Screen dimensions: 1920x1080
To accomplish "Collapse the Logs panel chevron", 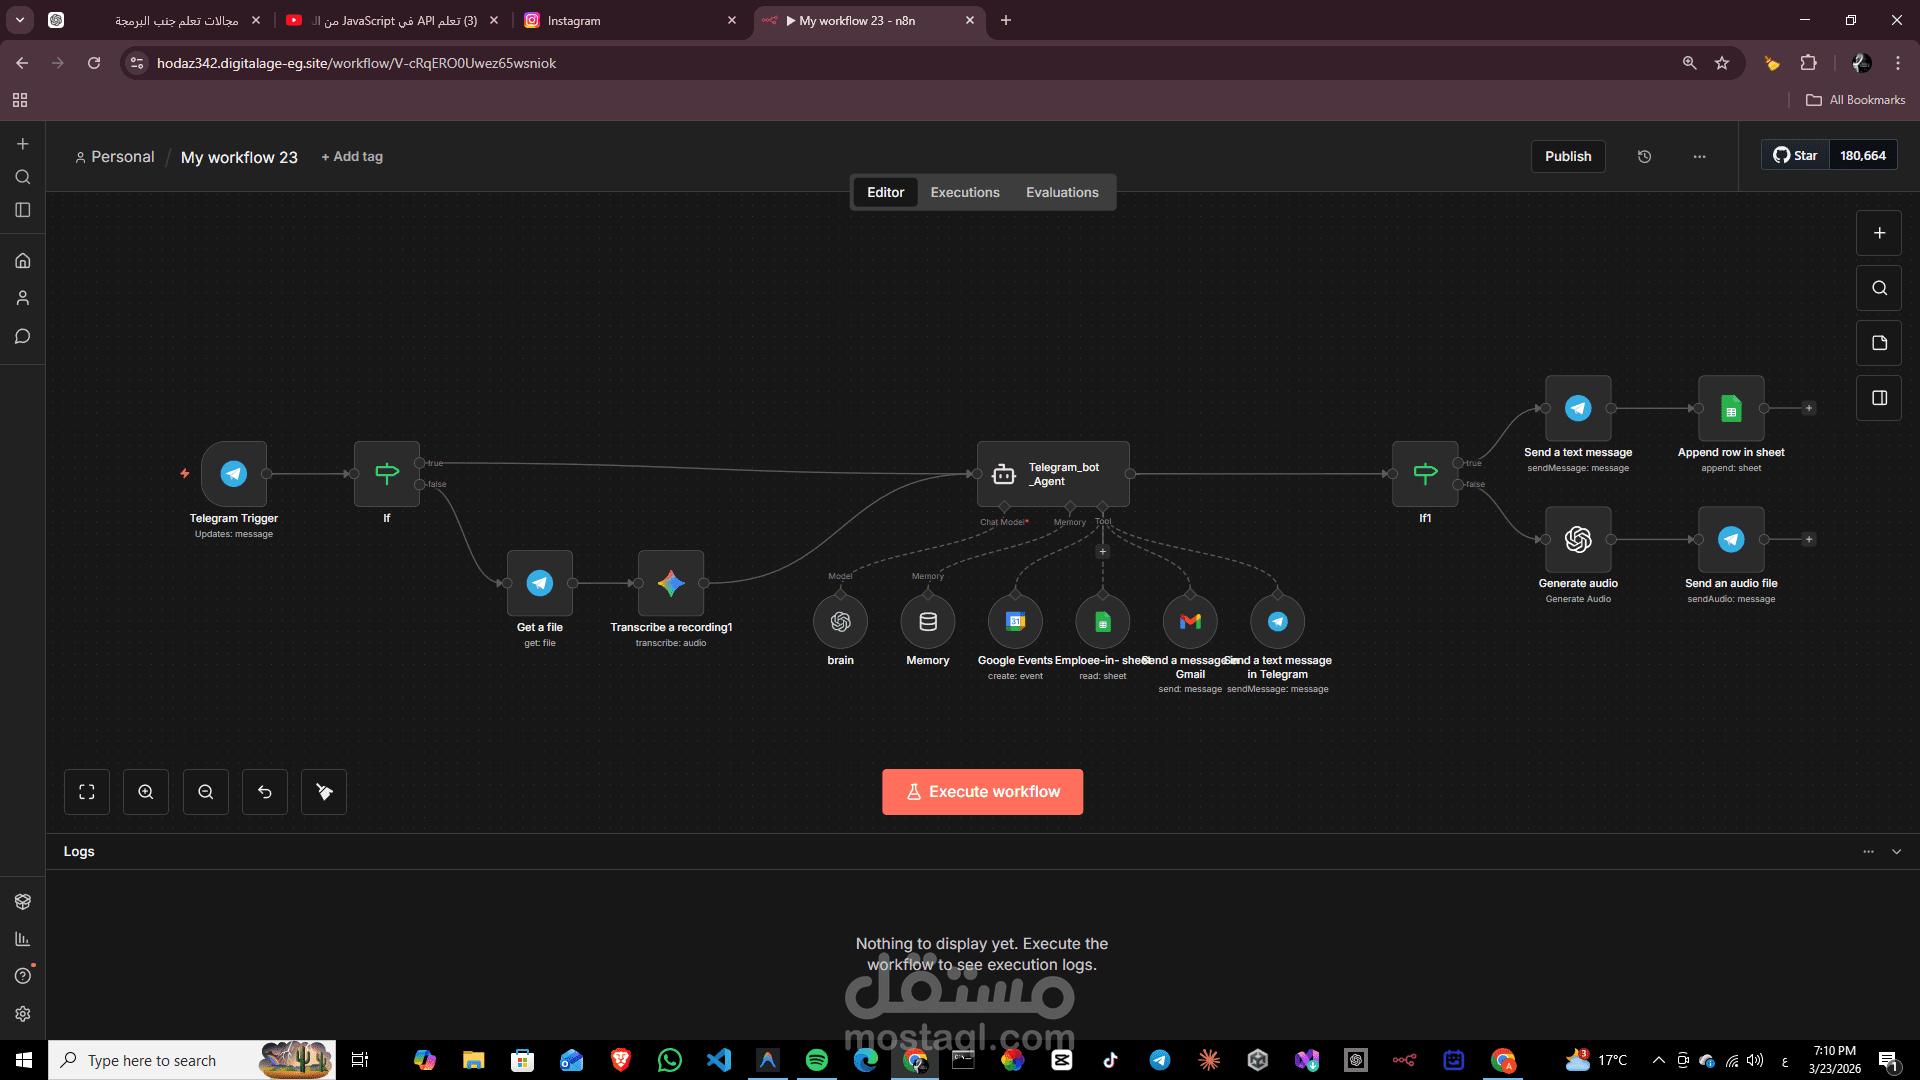I will pyautogui.click(x=1896, y=851).
